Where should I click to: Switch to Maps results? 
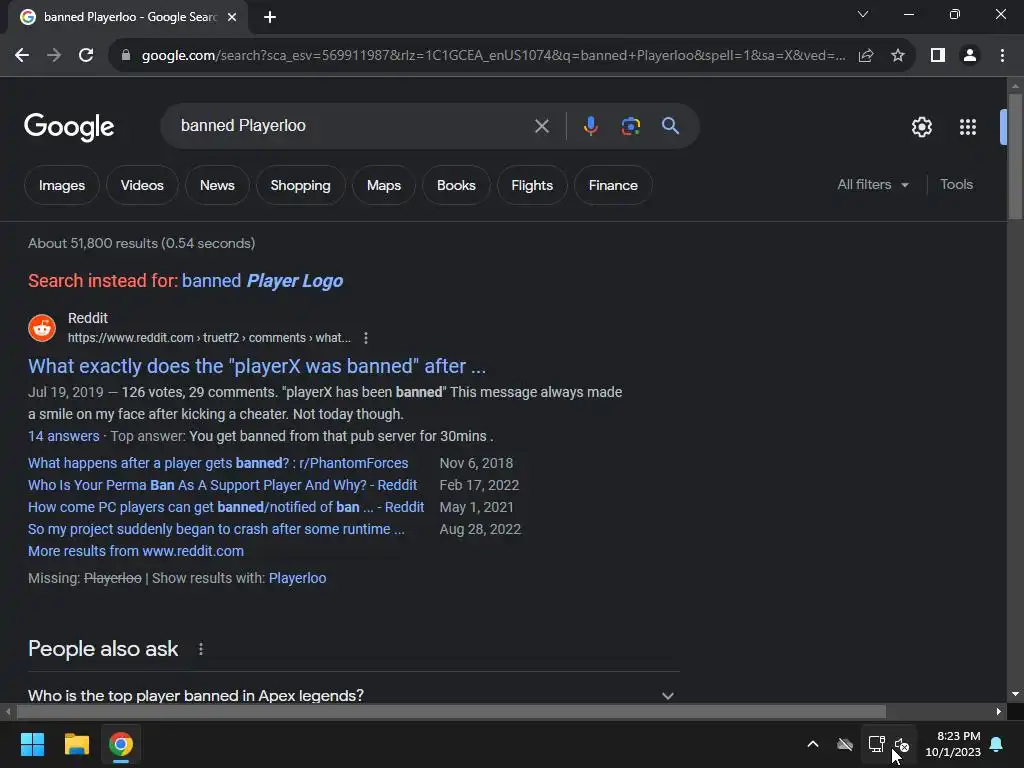click(384, 185)
